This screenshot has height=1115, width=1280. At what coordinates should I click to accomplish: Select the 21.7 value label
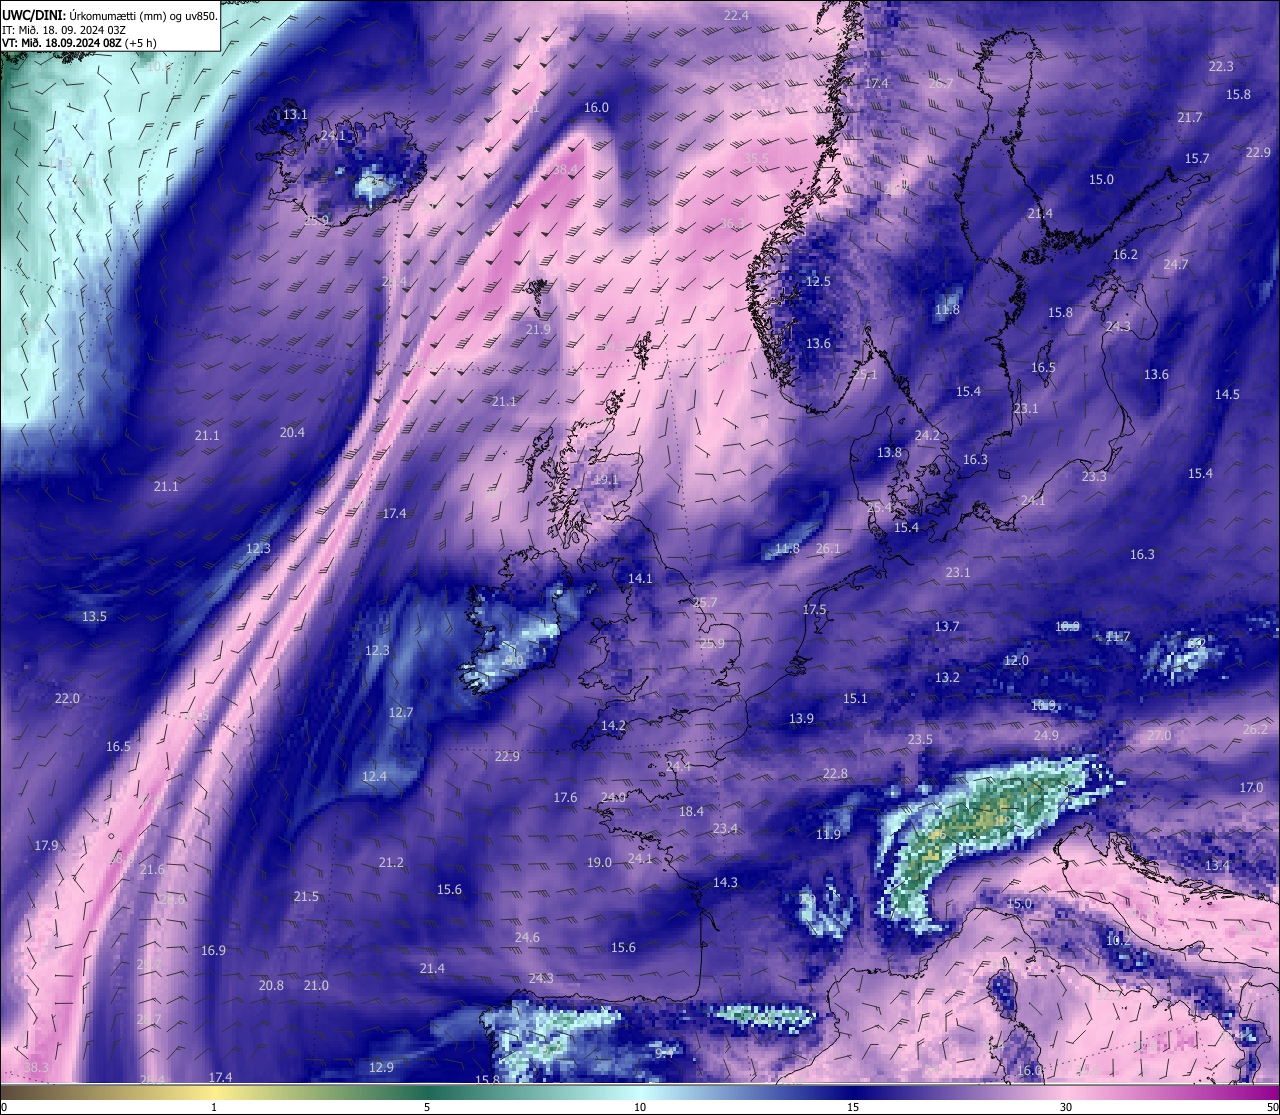[1190, 118]
